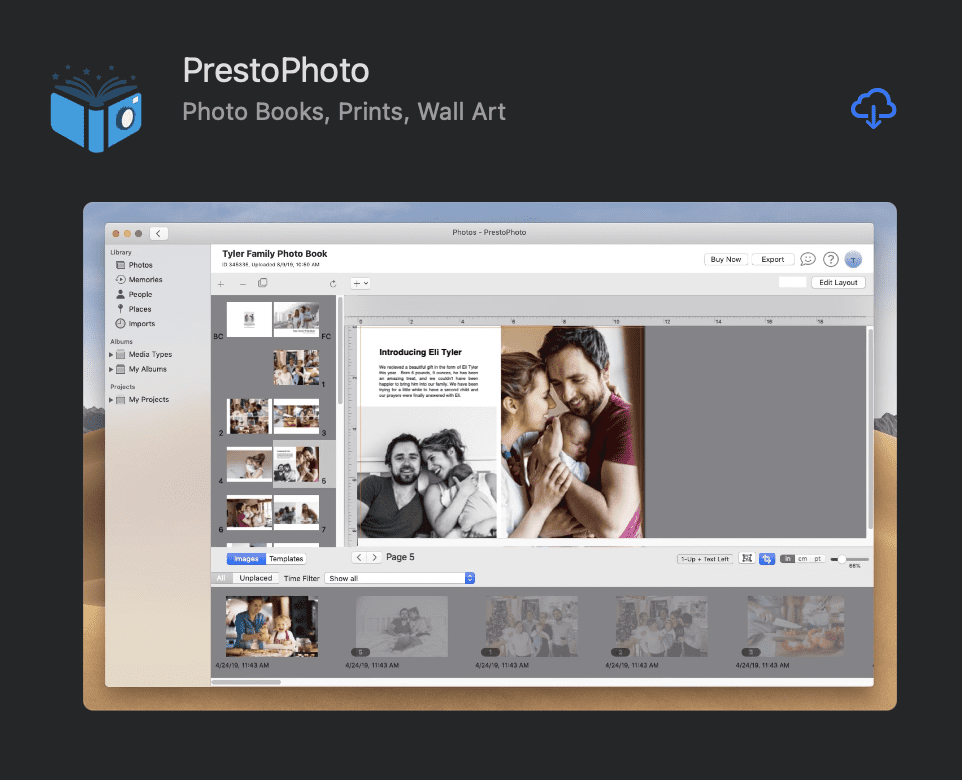Select page 7 thumbnail in the page list
Screen dimensions: 962x780
tap(296, 512)
